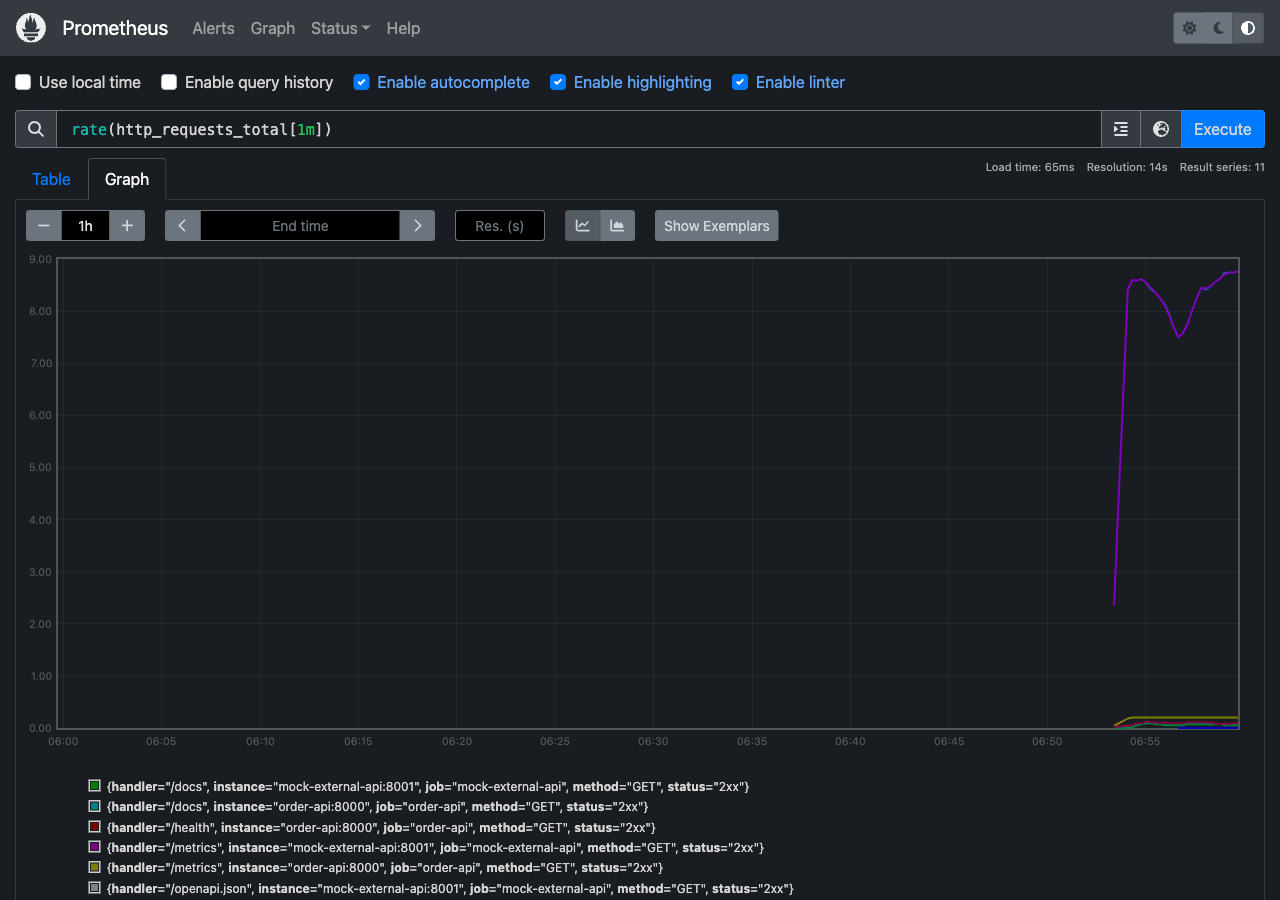The height and width of the screenshot is (900, 1280).
Task: Click purple swatch for mock-external-api /metrics
Action: (95, 847)
